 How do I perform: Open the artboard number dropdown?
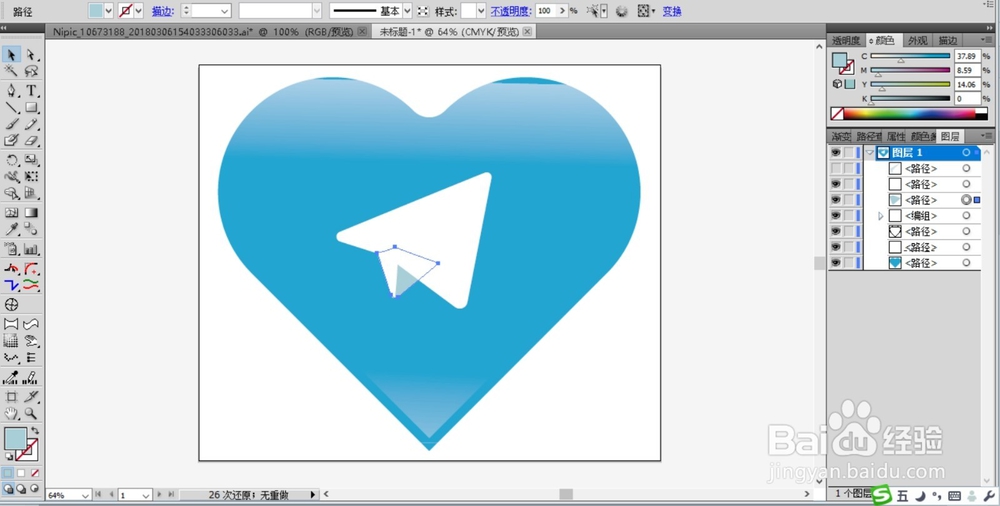146,495
